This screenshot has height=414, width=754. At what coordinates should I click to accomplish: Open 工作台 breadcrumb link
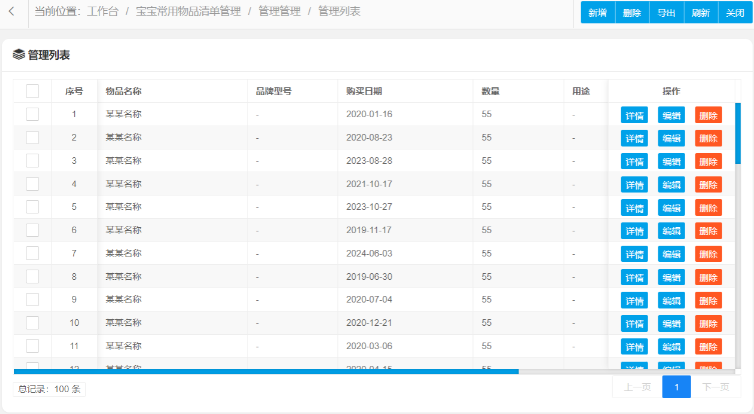pyautogui.click(x=103, y=12)
